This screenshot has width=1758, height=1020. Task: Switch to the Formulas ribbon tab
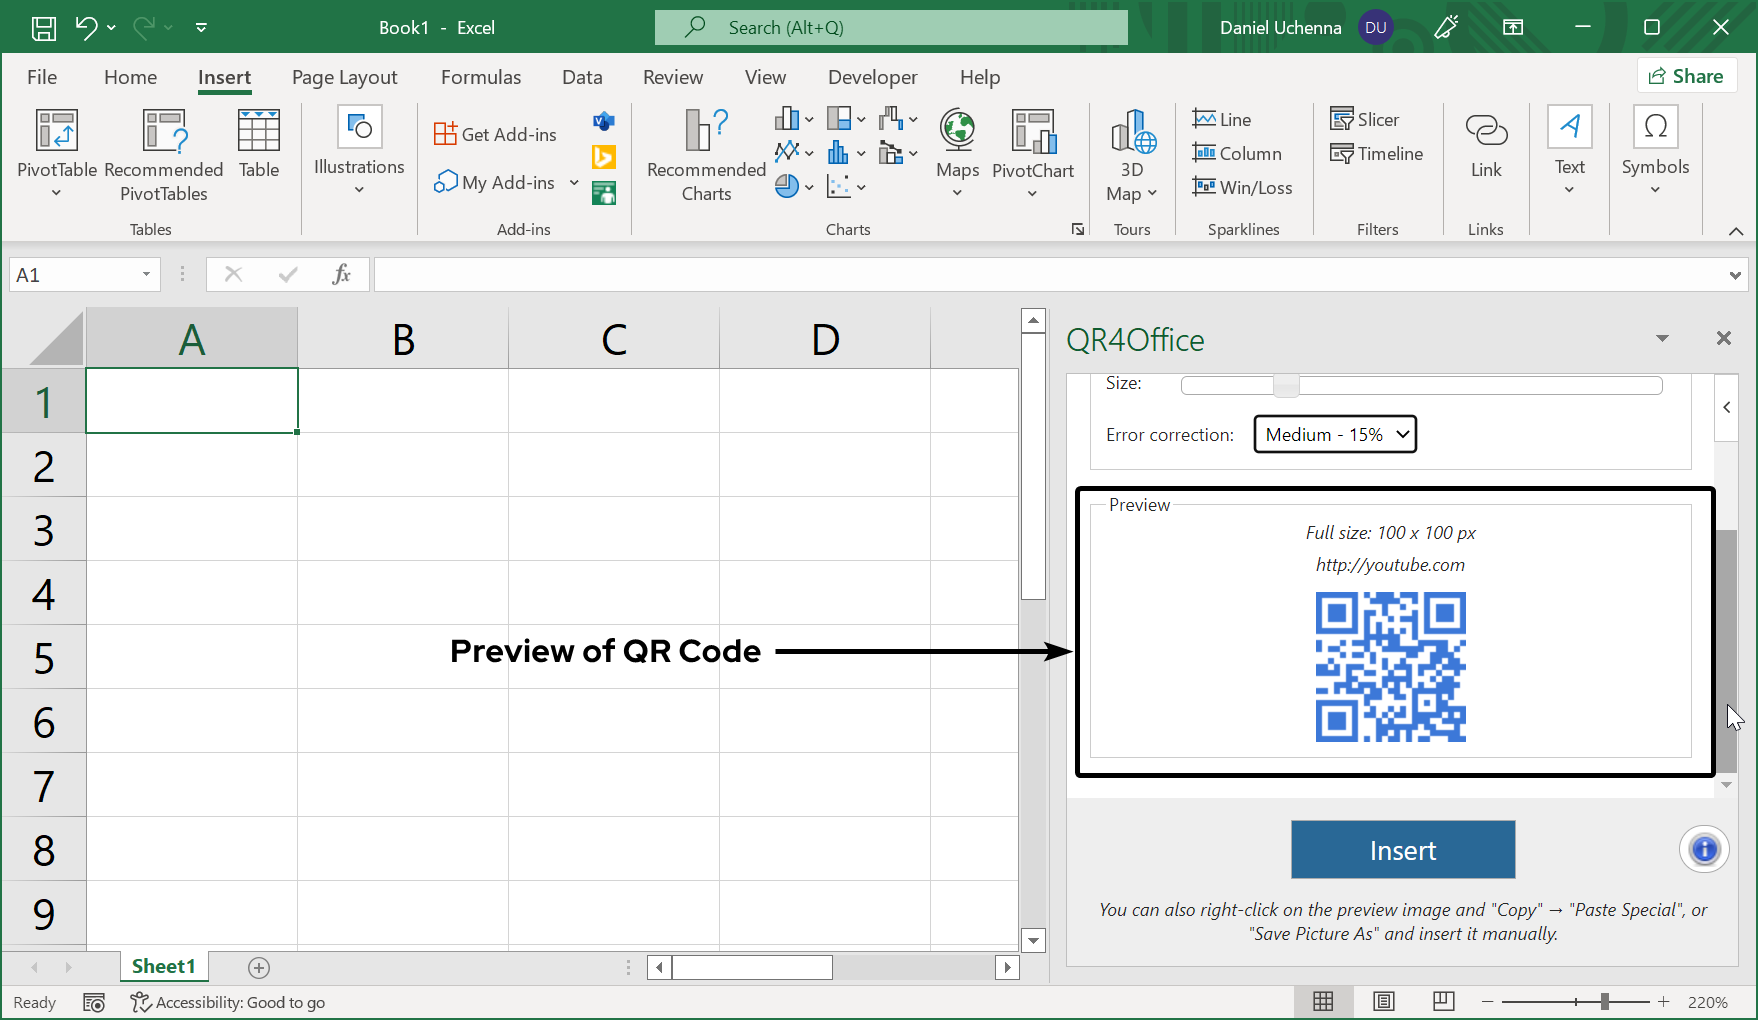point(481,77)
